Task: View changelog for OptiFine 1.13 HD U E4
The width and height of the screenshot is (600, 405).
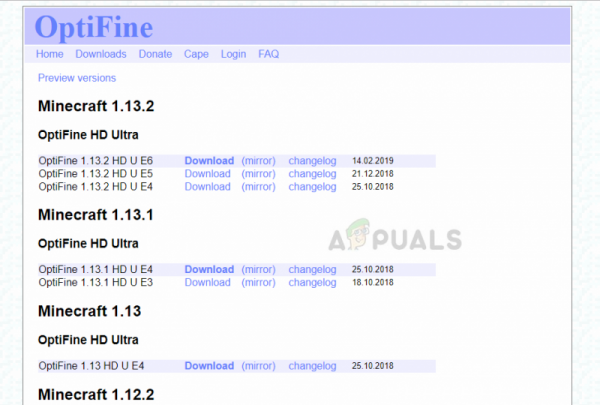Action: click(312, 366)
